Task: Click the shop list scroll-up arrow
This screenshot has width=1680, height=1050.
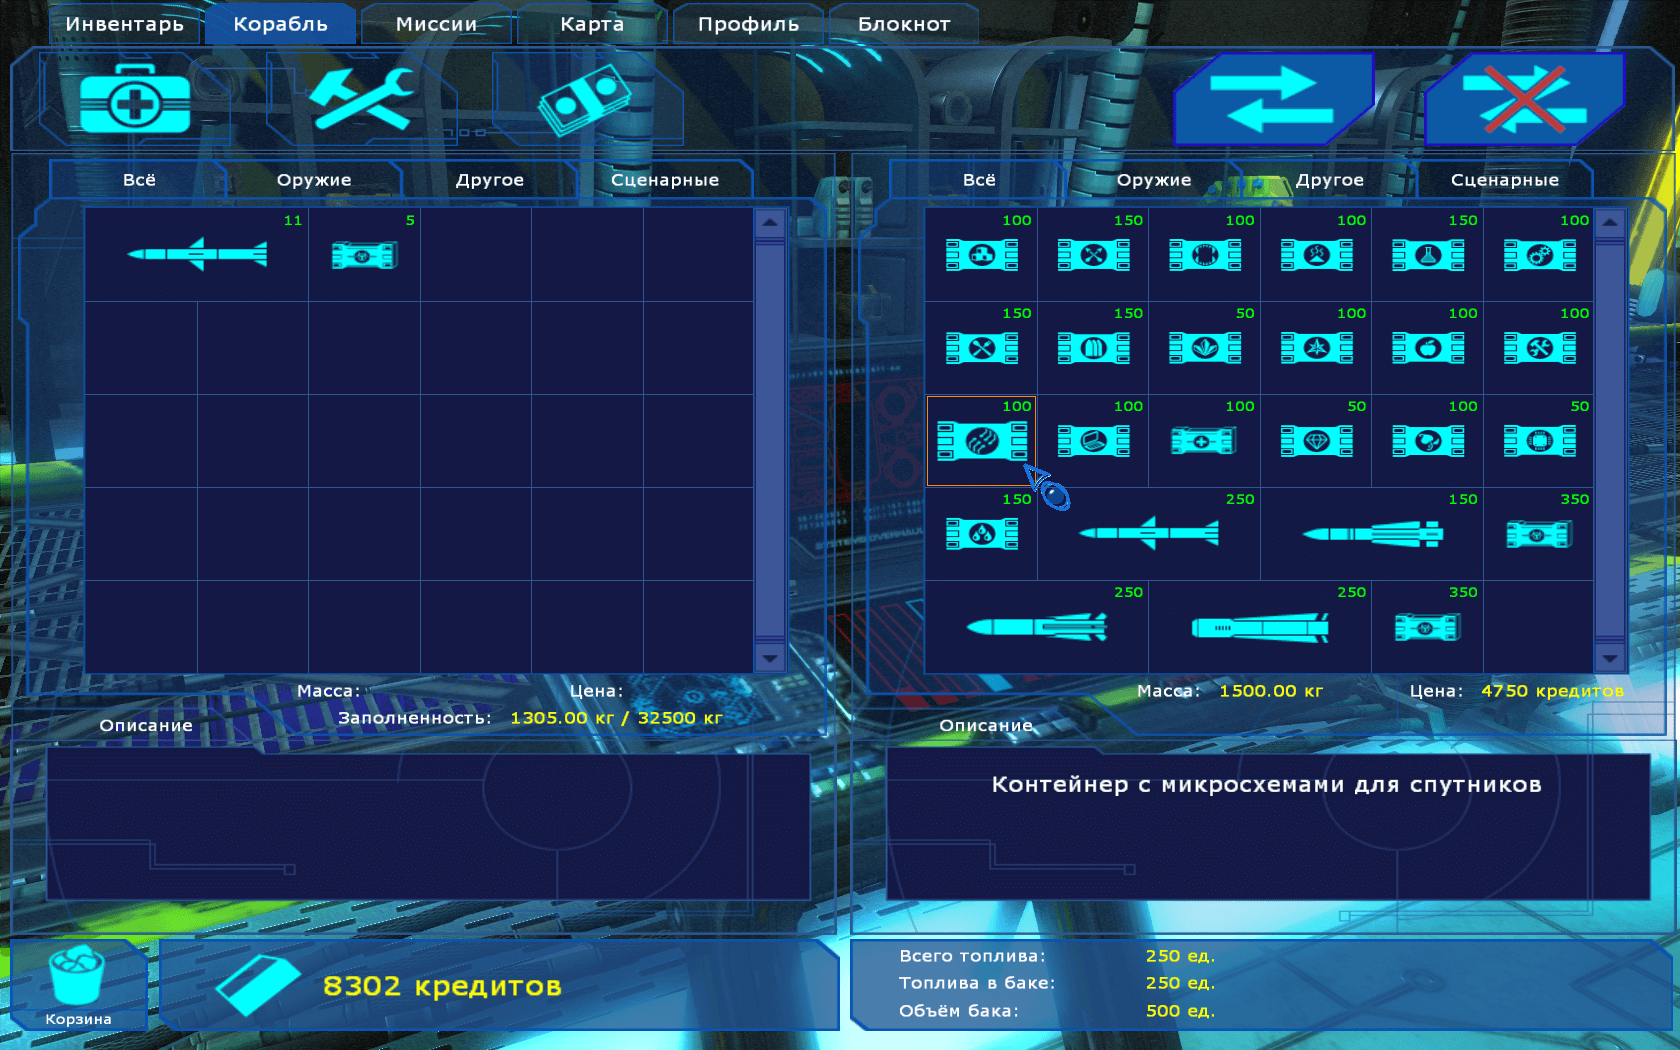Action: click(x=1609, y=223)
